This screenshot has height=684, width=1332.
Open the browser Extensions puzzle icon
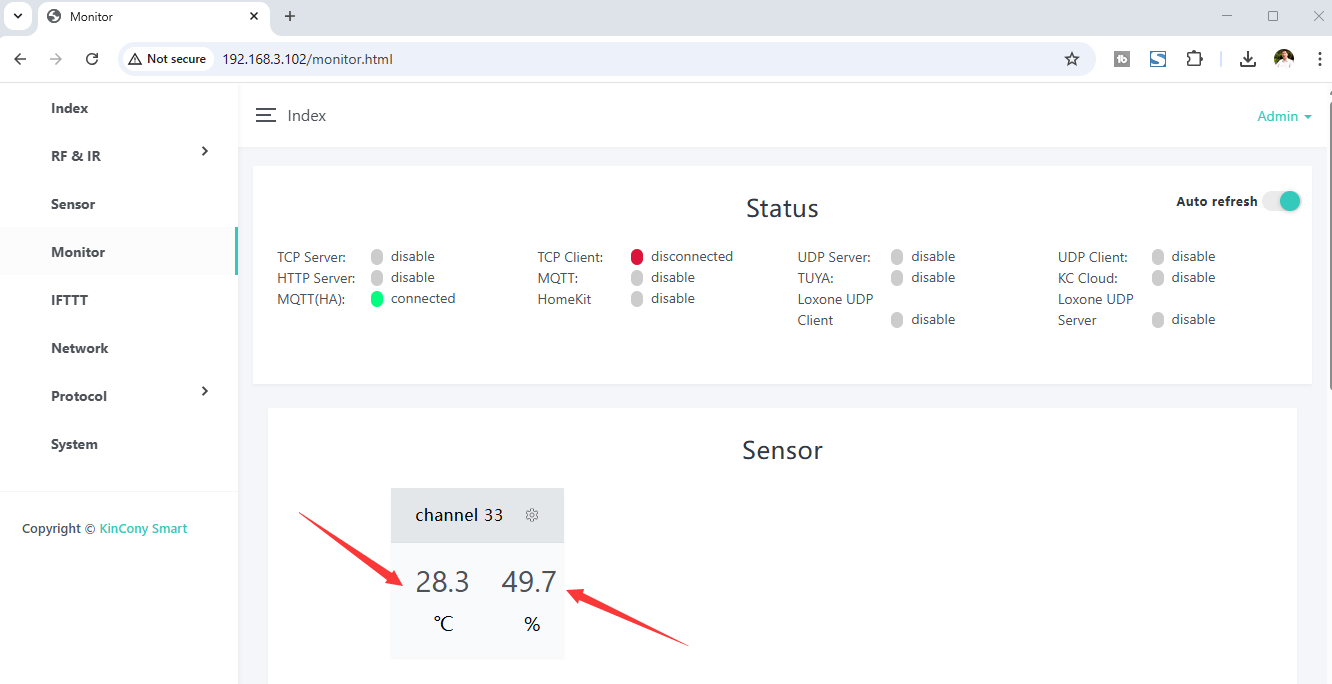[1194, 59]
